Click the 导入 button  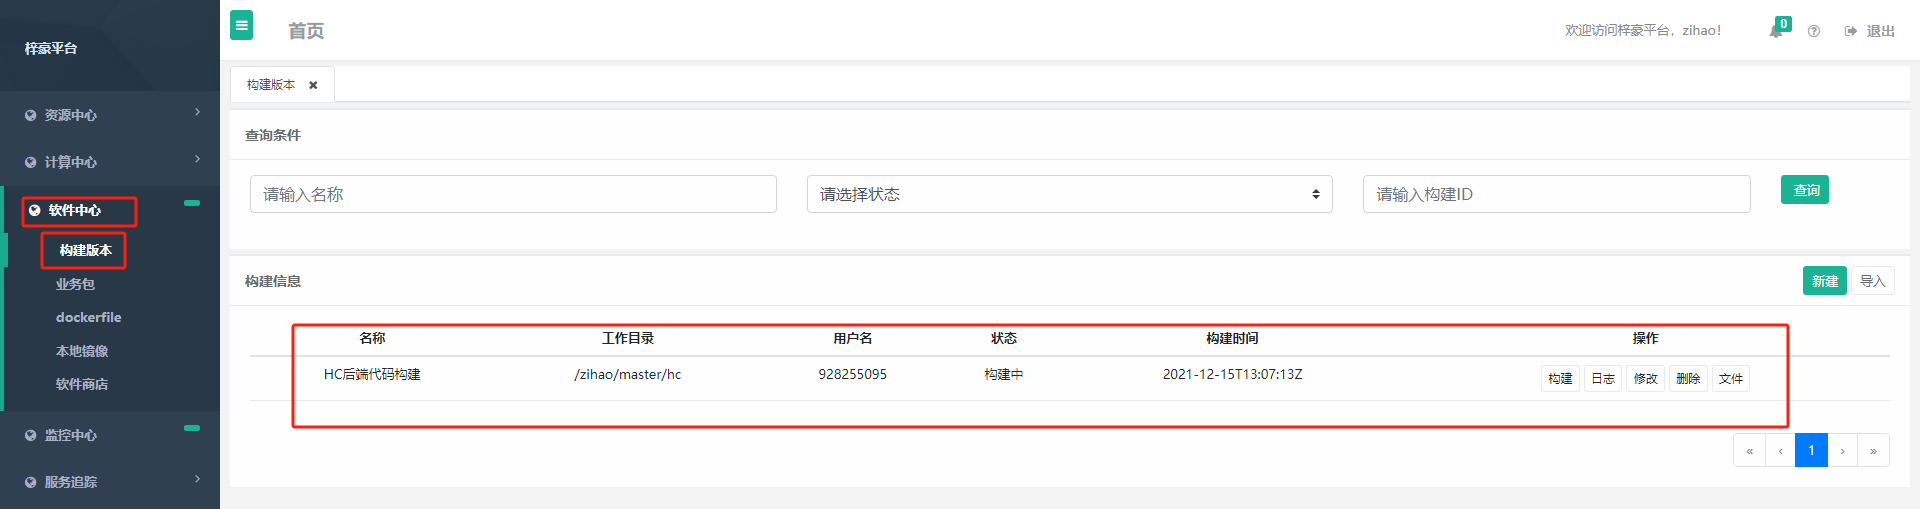(1872, 281)
